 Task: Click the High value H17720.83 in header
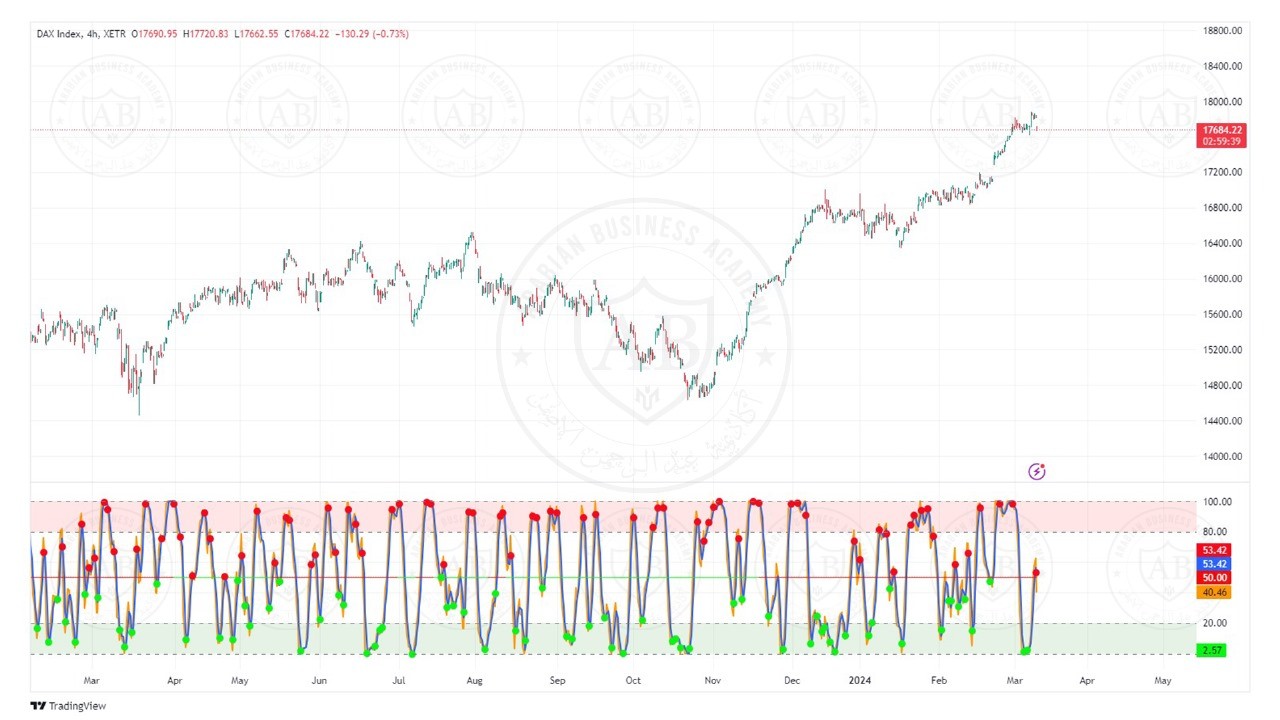[x=207, y=34]
